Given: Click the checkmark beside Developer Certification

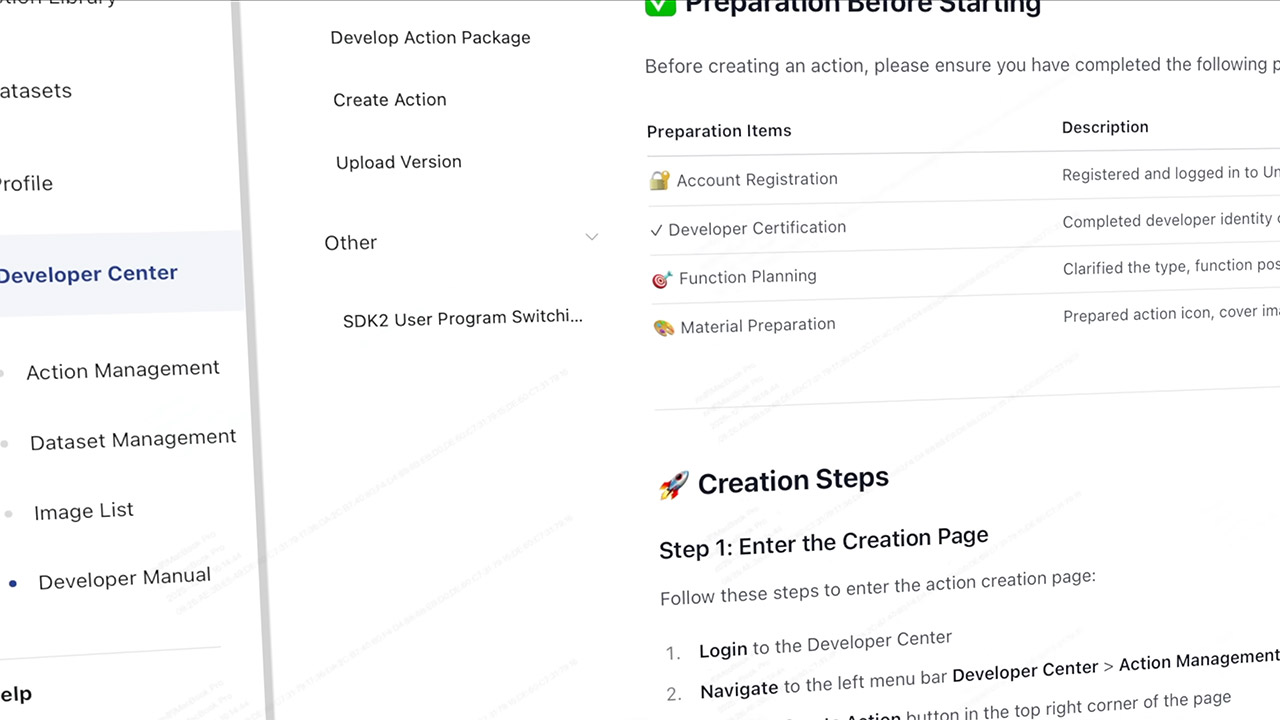Looking at the screenshot, I should pyautogui.click(x=656, y=230).
